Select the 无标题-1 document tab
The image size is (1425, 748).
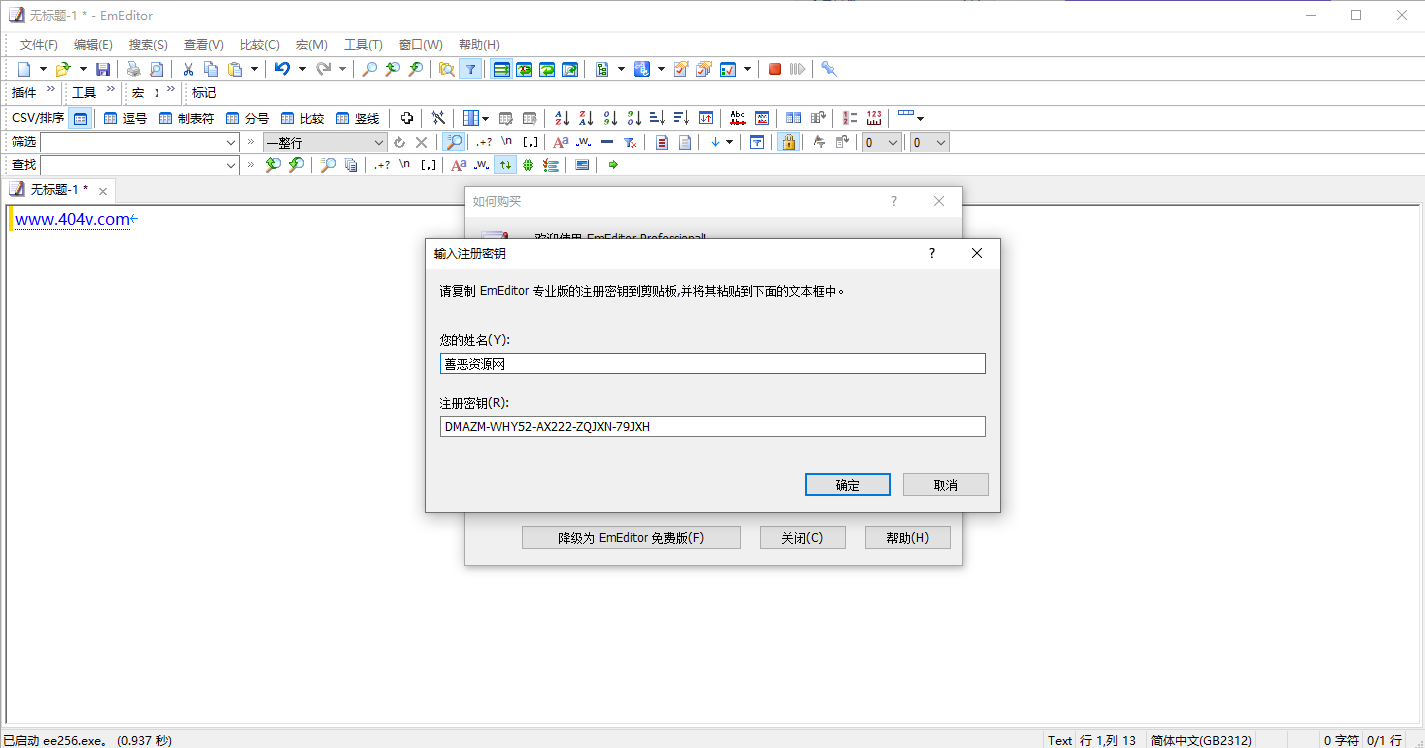point(59,190)
